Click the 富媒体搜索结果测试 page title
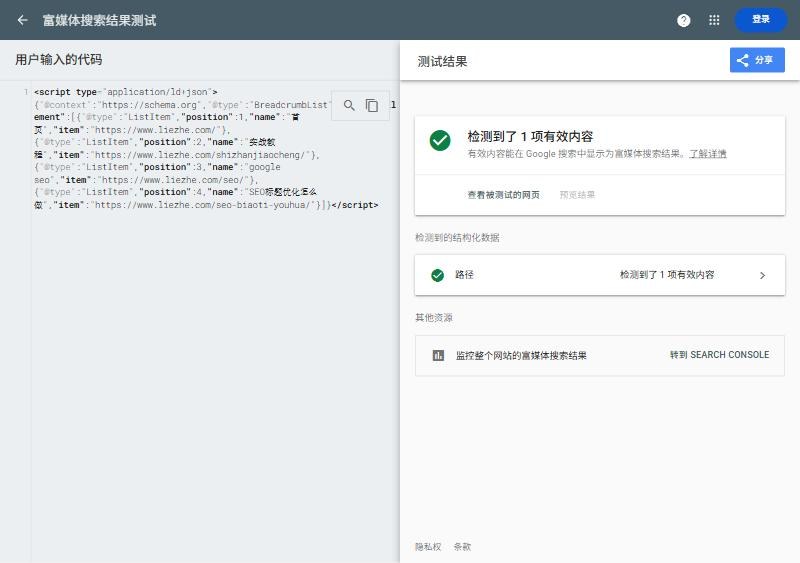Viewport: 800px width, 563px height. coord(99,20)
